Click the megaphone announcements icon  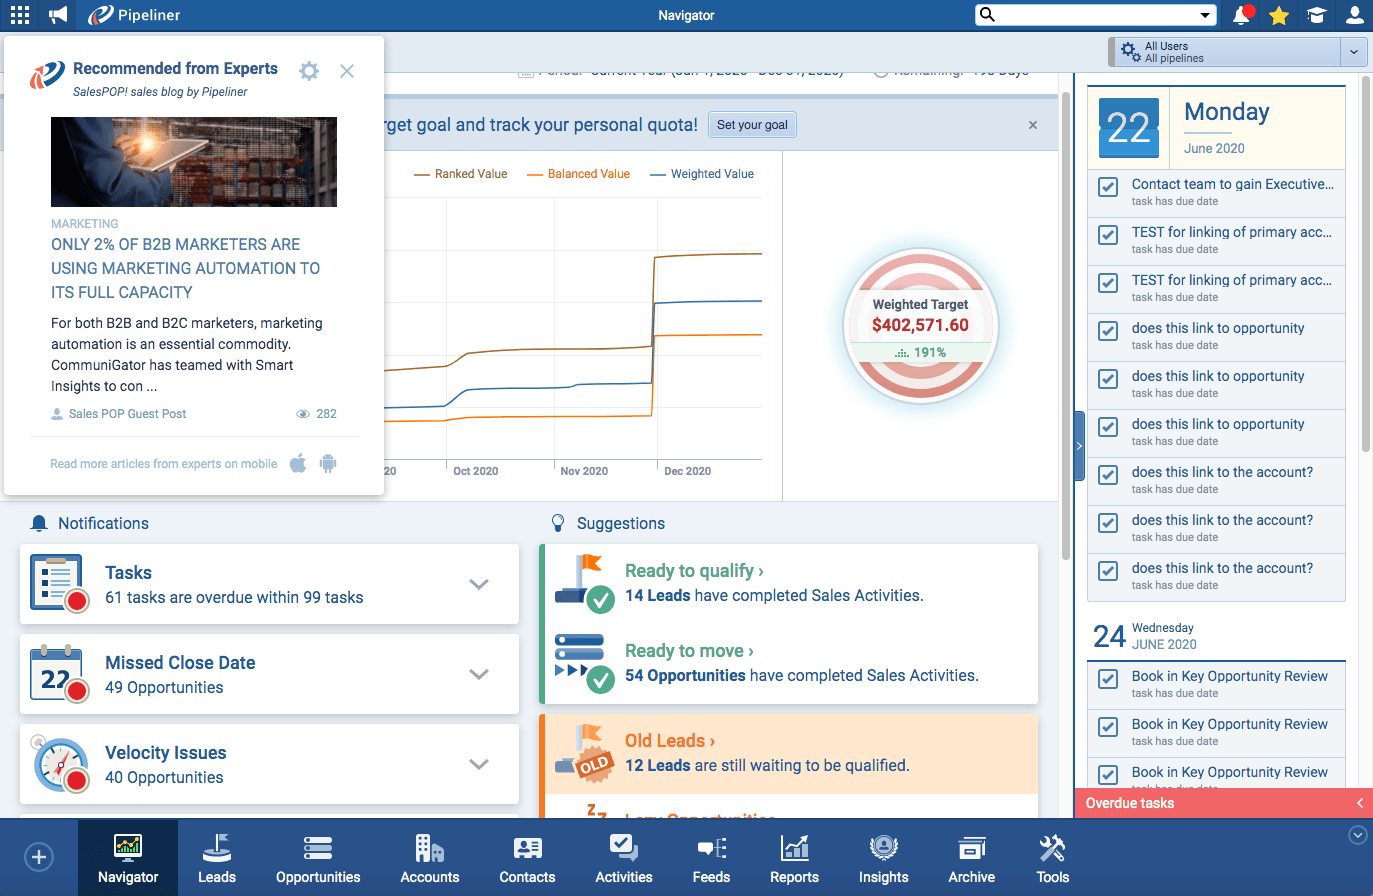tap(58, 15)
